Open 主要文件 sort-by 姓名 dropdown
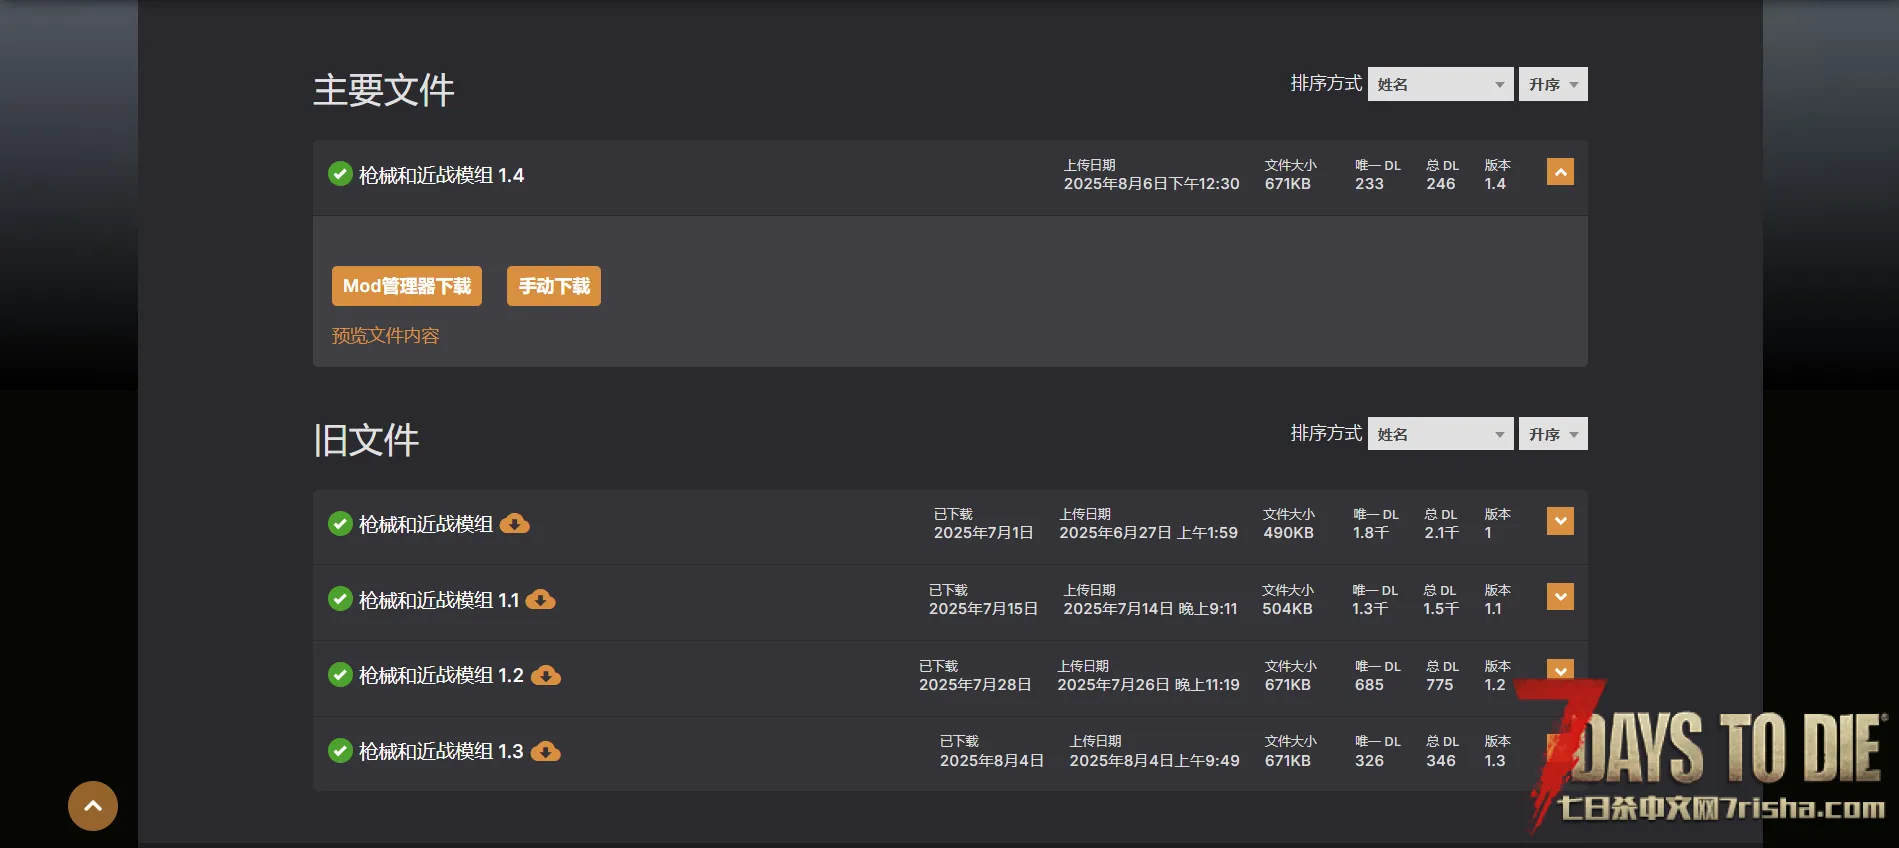Screen dimensions: 1899x848 1440,84
